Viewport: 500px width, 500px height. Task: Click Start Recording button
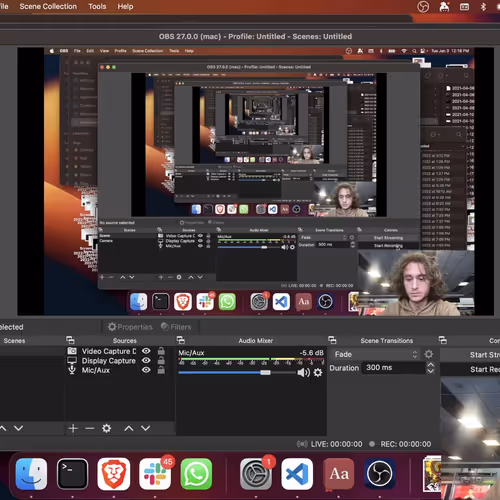point(485,369)
